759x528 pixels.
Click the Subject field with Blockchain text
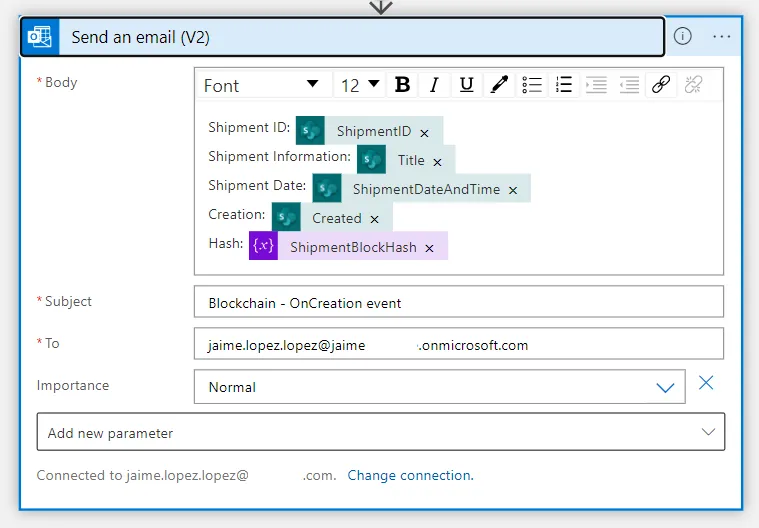click(459, 302)
